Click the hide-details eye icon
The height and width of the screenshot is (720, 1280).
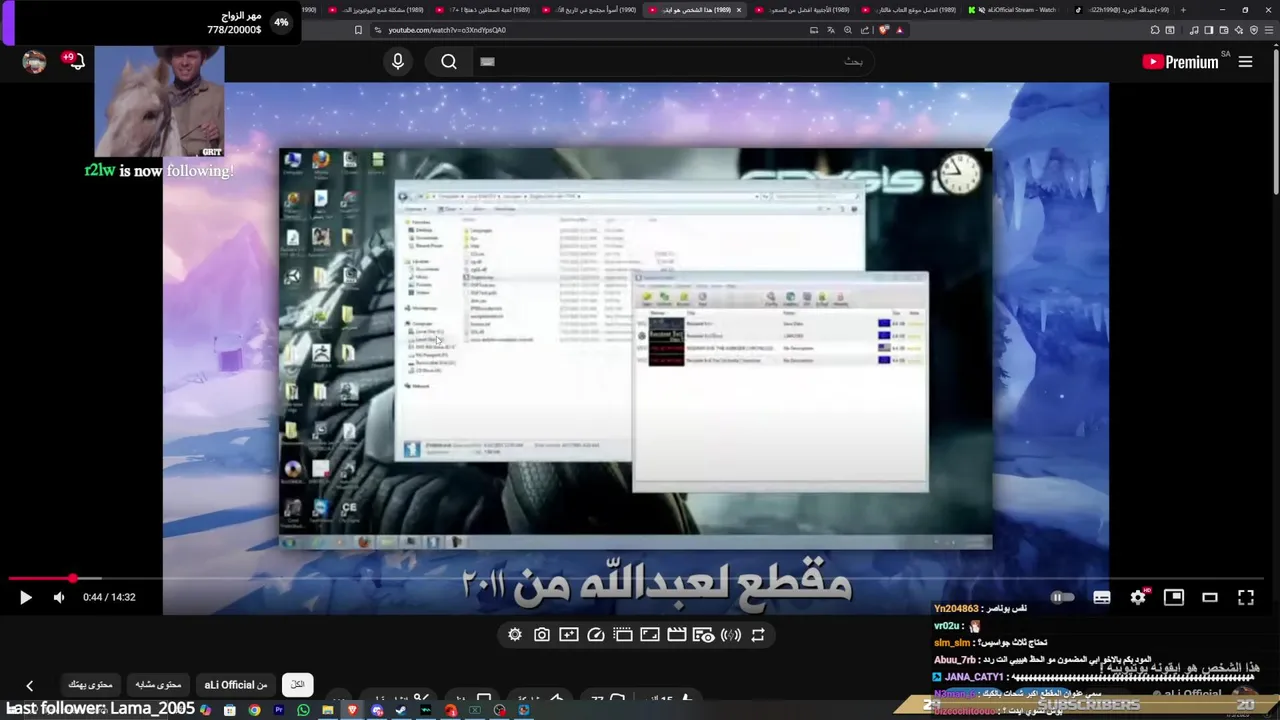pos(704,635)
